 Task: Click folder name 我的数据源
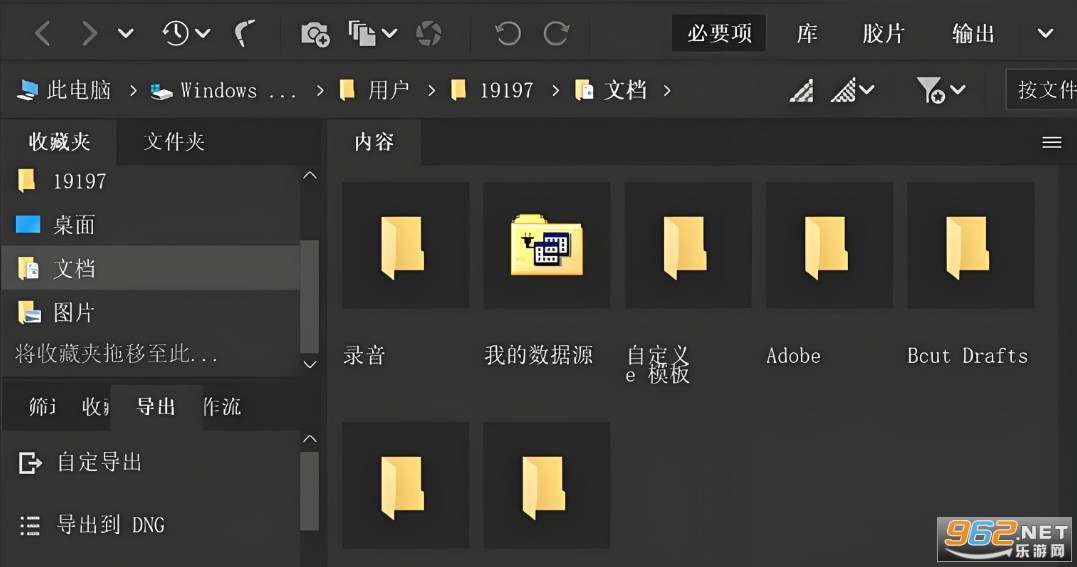point(538,355)
